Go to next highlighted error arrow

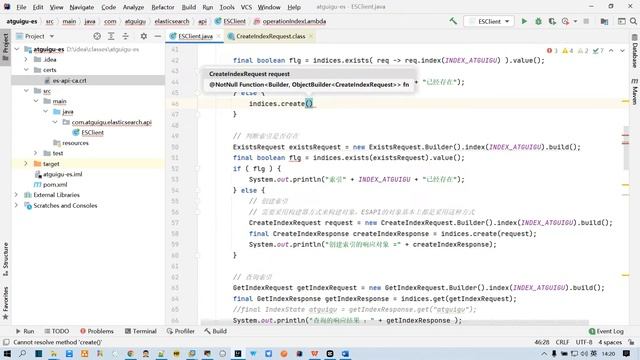click(x=622, y=51)
